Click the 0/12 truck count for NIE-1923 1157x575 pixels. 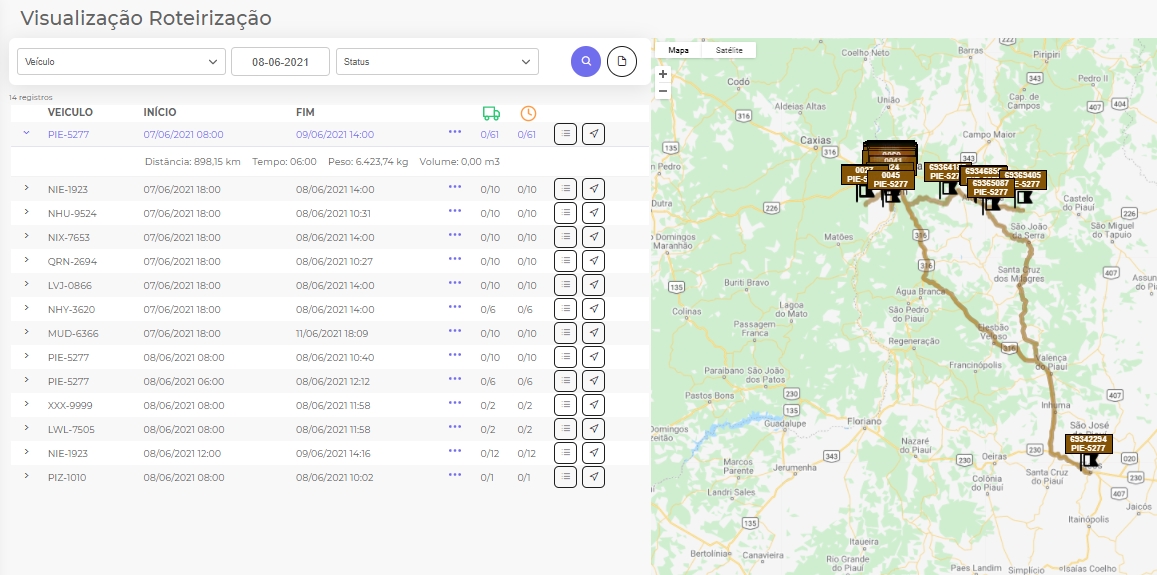coord(490,453)
